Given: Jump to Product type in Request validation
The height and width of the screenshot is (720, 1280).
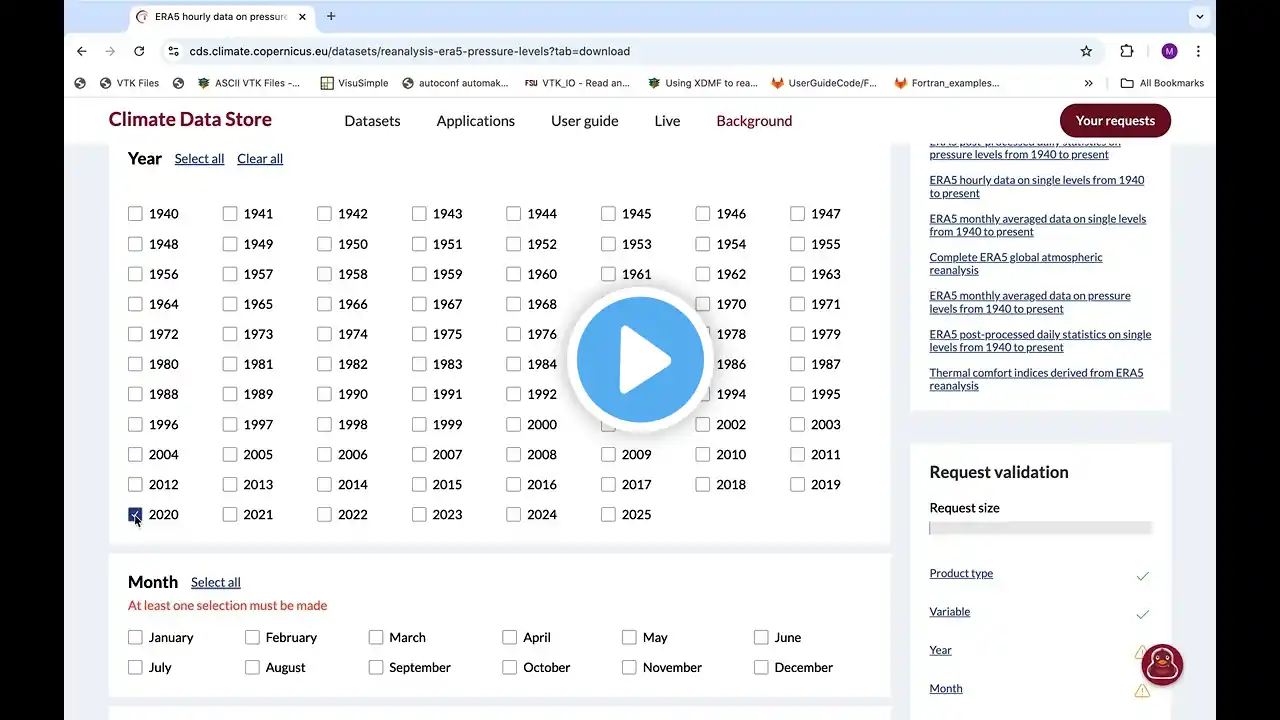Looking at the screenshot, I should pyautogui.click(x=961, y=574).
